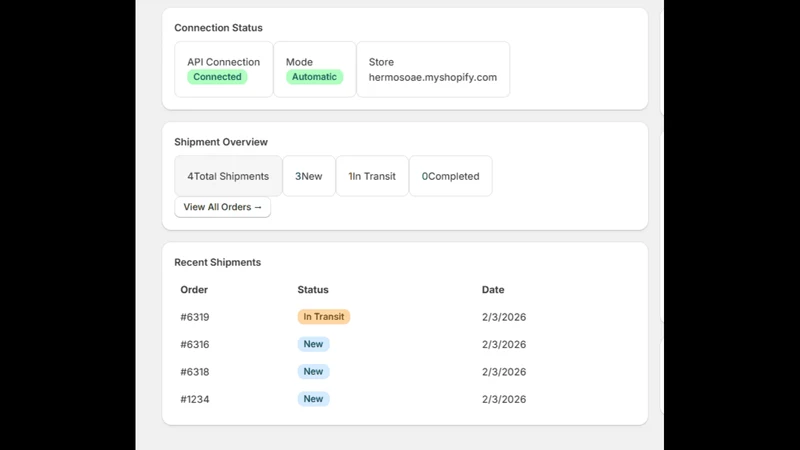
Task: Select the 1 In Transit card
Action: [x=372, y=176]
